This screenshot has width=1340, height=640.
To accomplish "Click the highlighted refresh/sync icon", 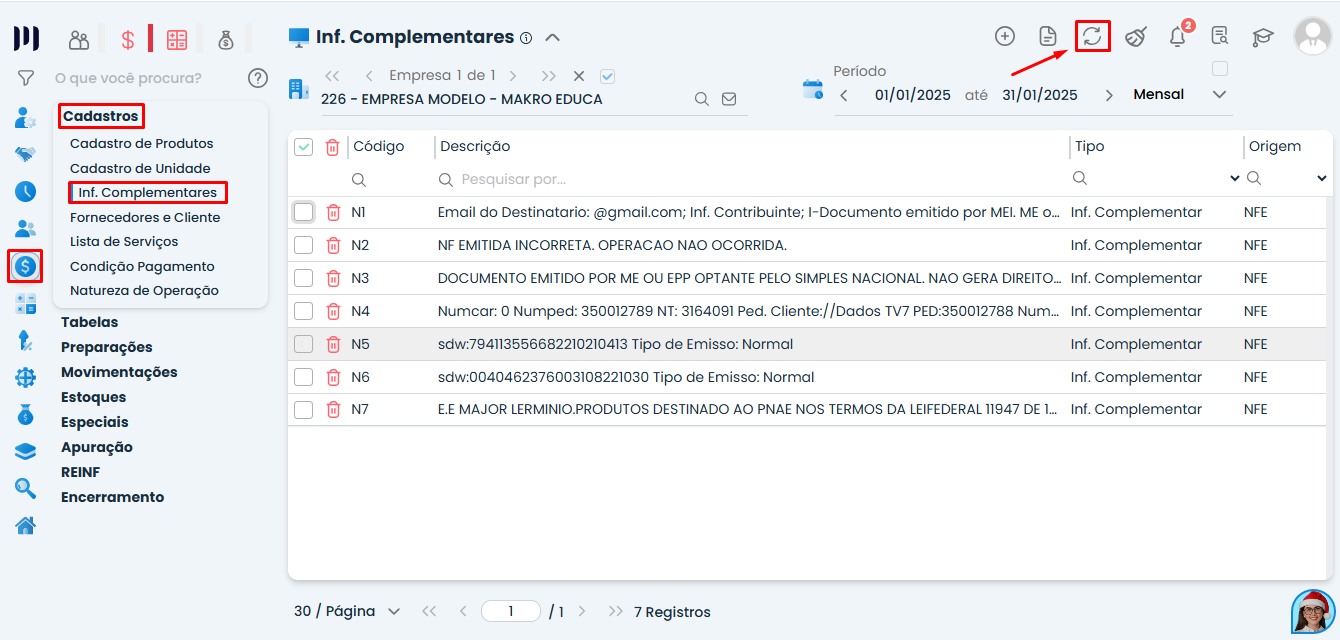I will click(x=1092, y=35).
